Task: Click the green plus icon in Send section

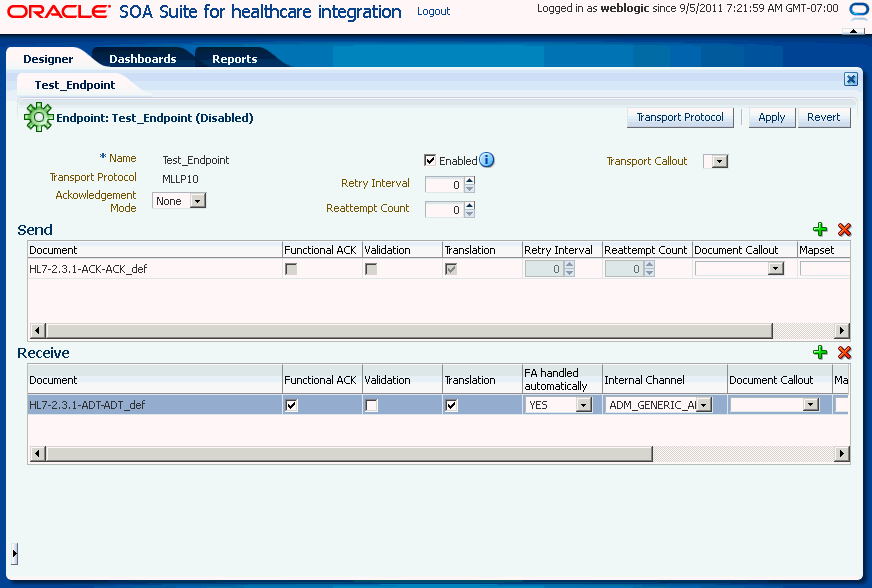Action: (x=820, y=229)
